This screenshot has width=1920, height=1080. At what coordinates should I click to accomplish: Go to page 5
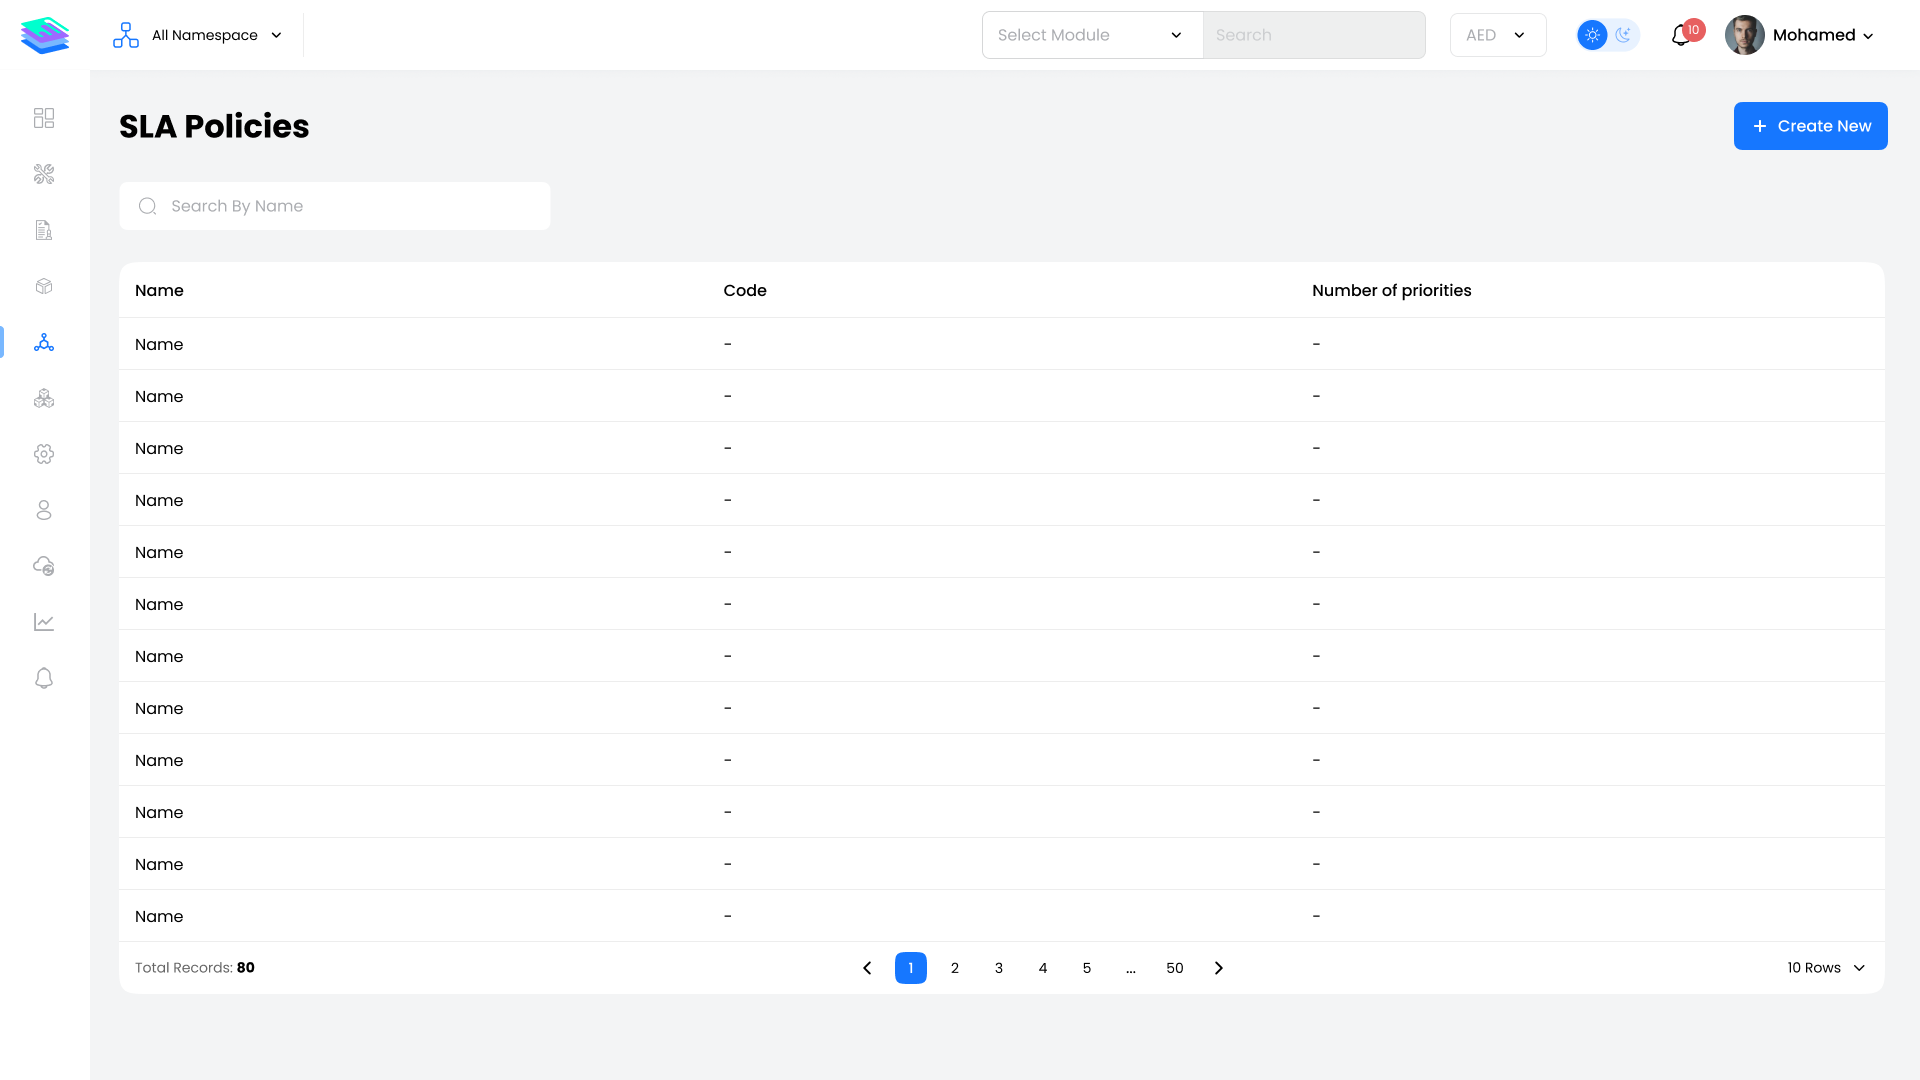pyautogui.click(x=1087, y=968)
